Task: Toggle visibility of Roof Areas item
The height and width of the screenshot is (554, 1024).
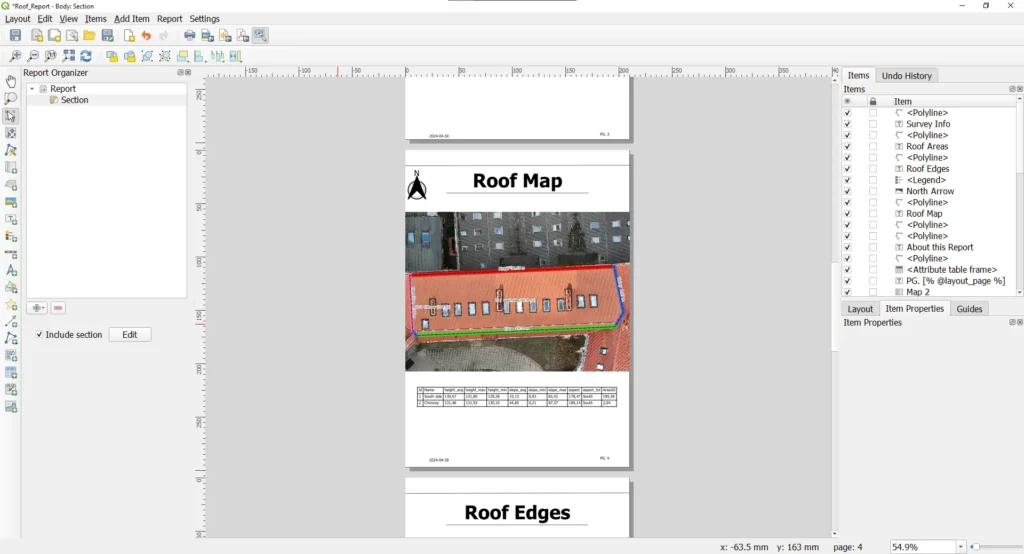Action: pyautogui.click(x=847, y=146)
